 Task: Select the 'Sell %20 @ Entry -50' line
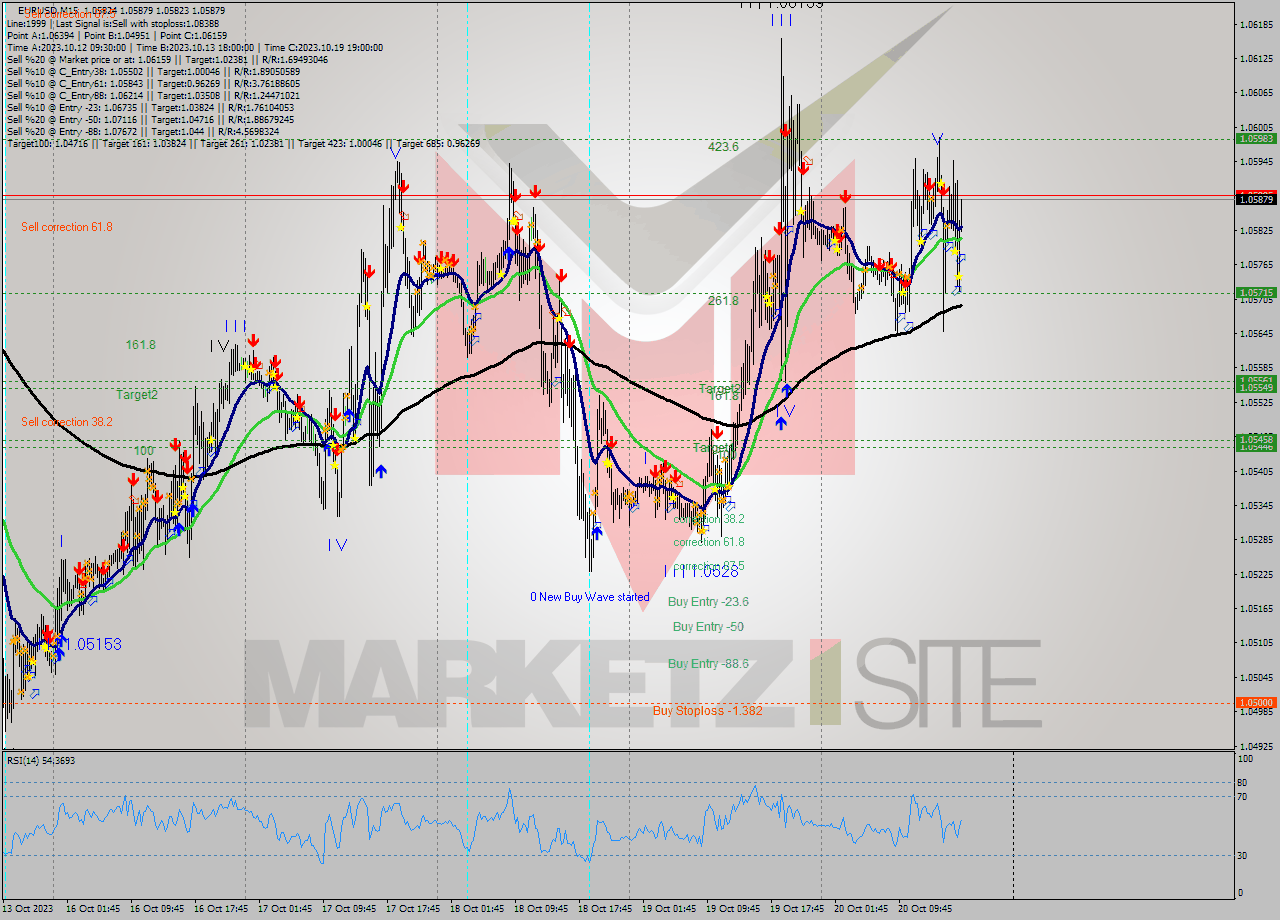coord(150,119)
